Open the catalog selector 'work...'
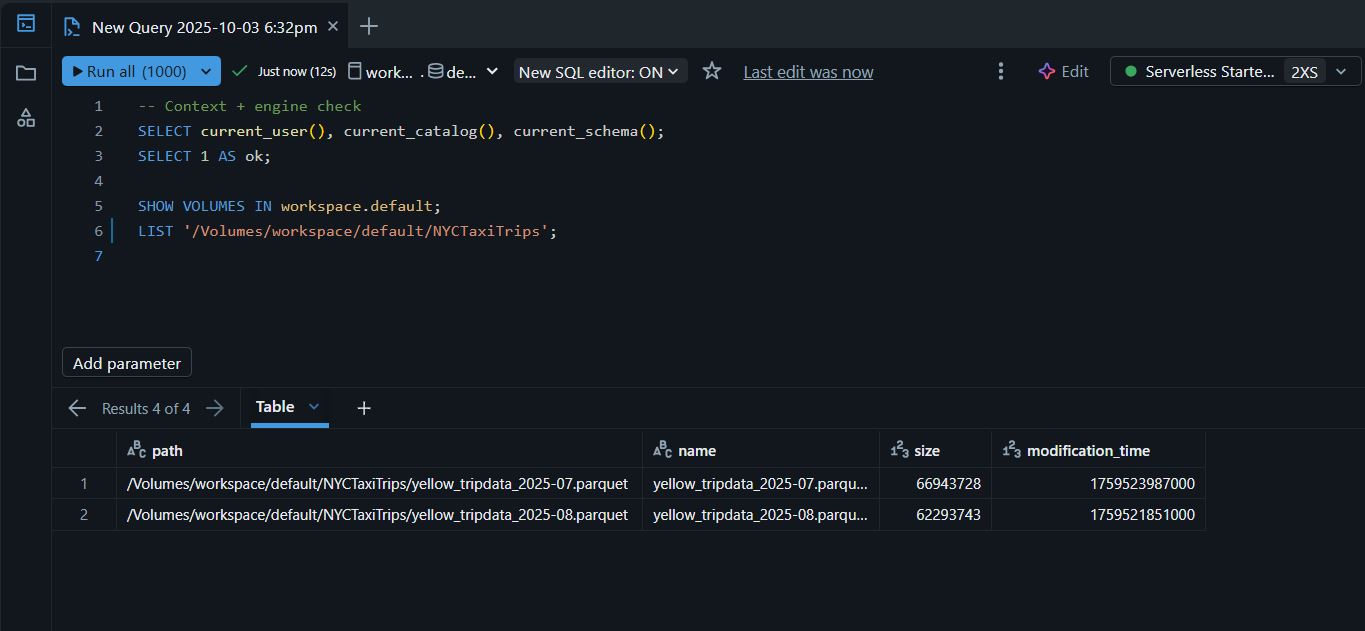 tap(381, 72)
